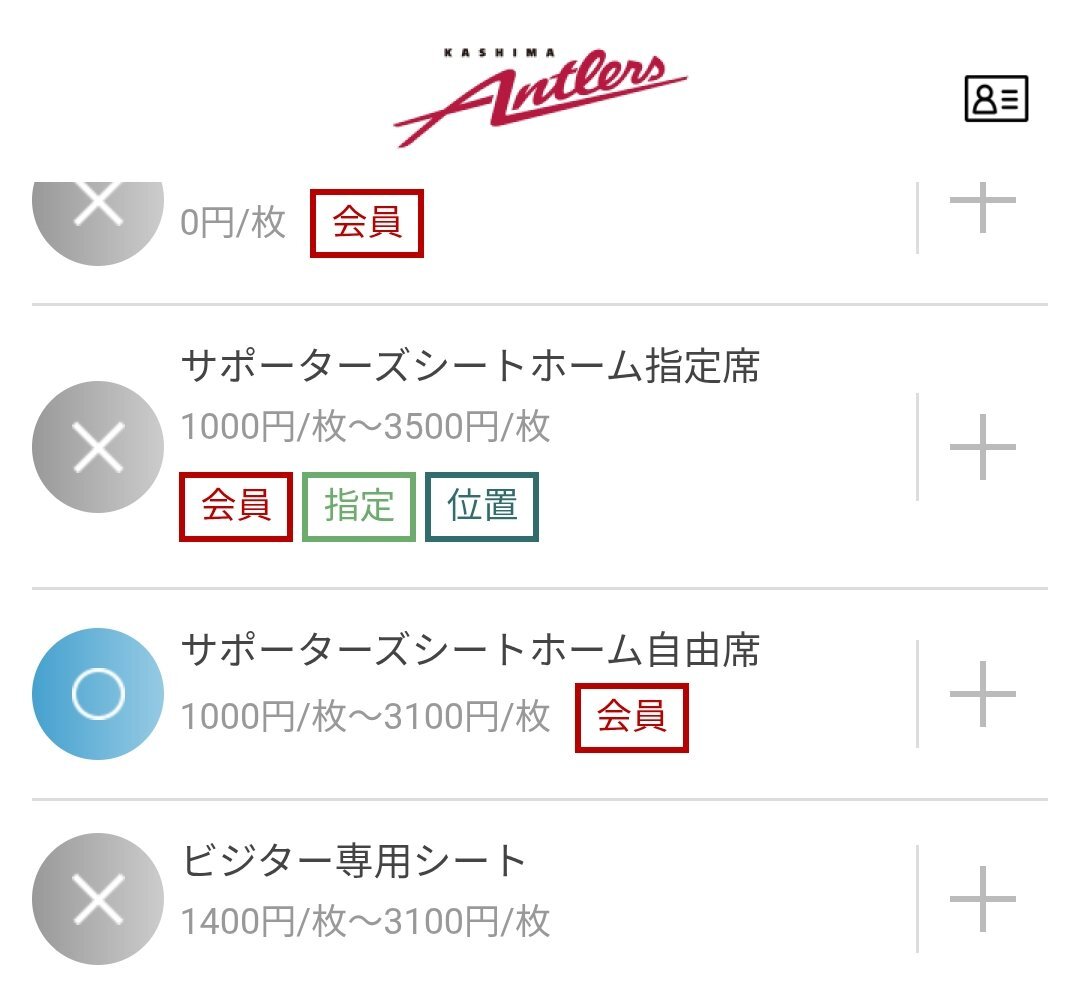This screenshot has height=992, width=1080.
Task: Click the 1400円/枚～3100円/枚 price text
Action: pos(365,921)
